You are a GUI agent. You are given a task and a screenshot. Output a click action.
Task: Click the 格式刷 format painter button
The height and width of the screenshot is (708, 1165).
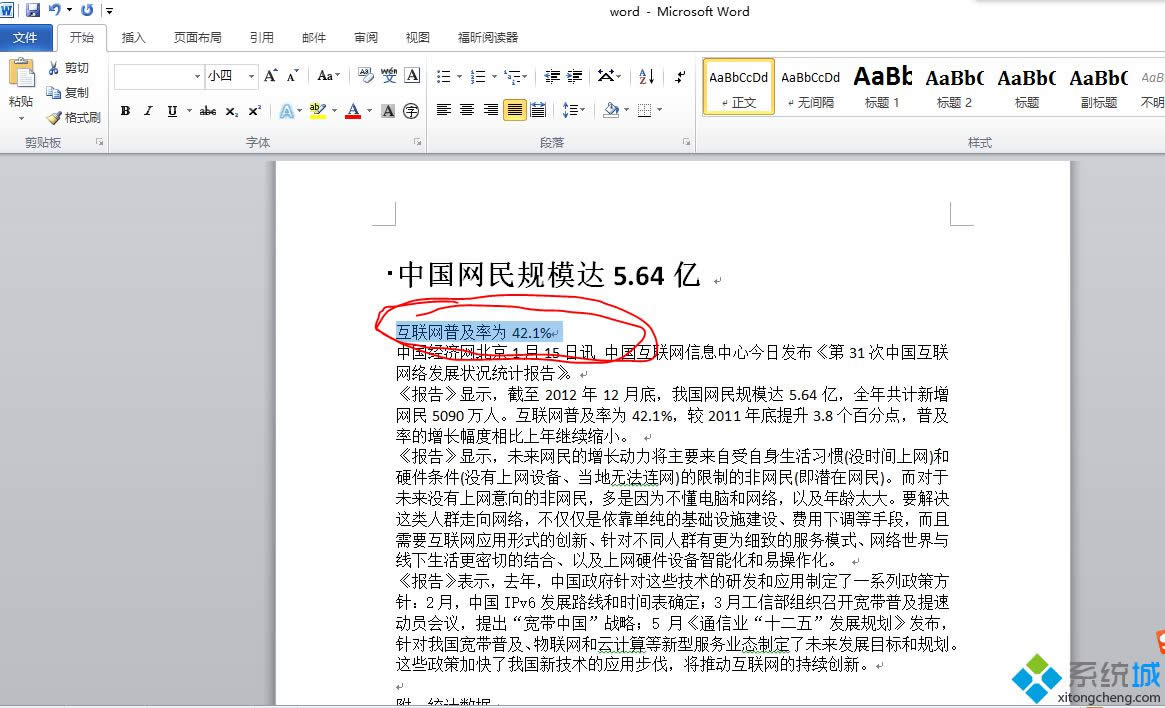[74, 117]
